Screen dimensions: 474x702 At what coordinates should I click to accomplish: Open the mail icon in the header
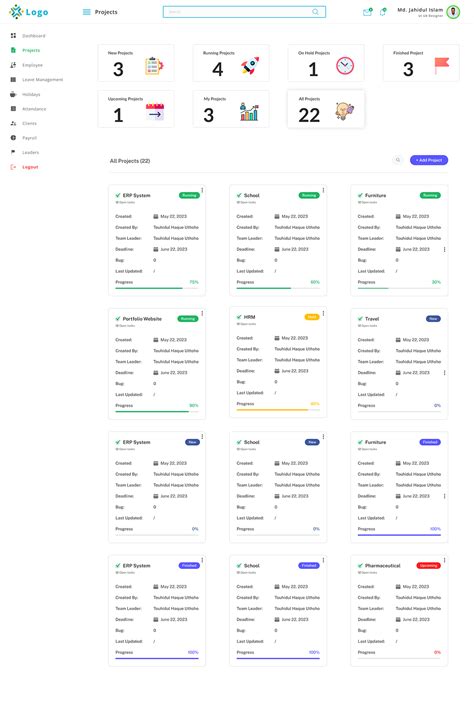367,12
